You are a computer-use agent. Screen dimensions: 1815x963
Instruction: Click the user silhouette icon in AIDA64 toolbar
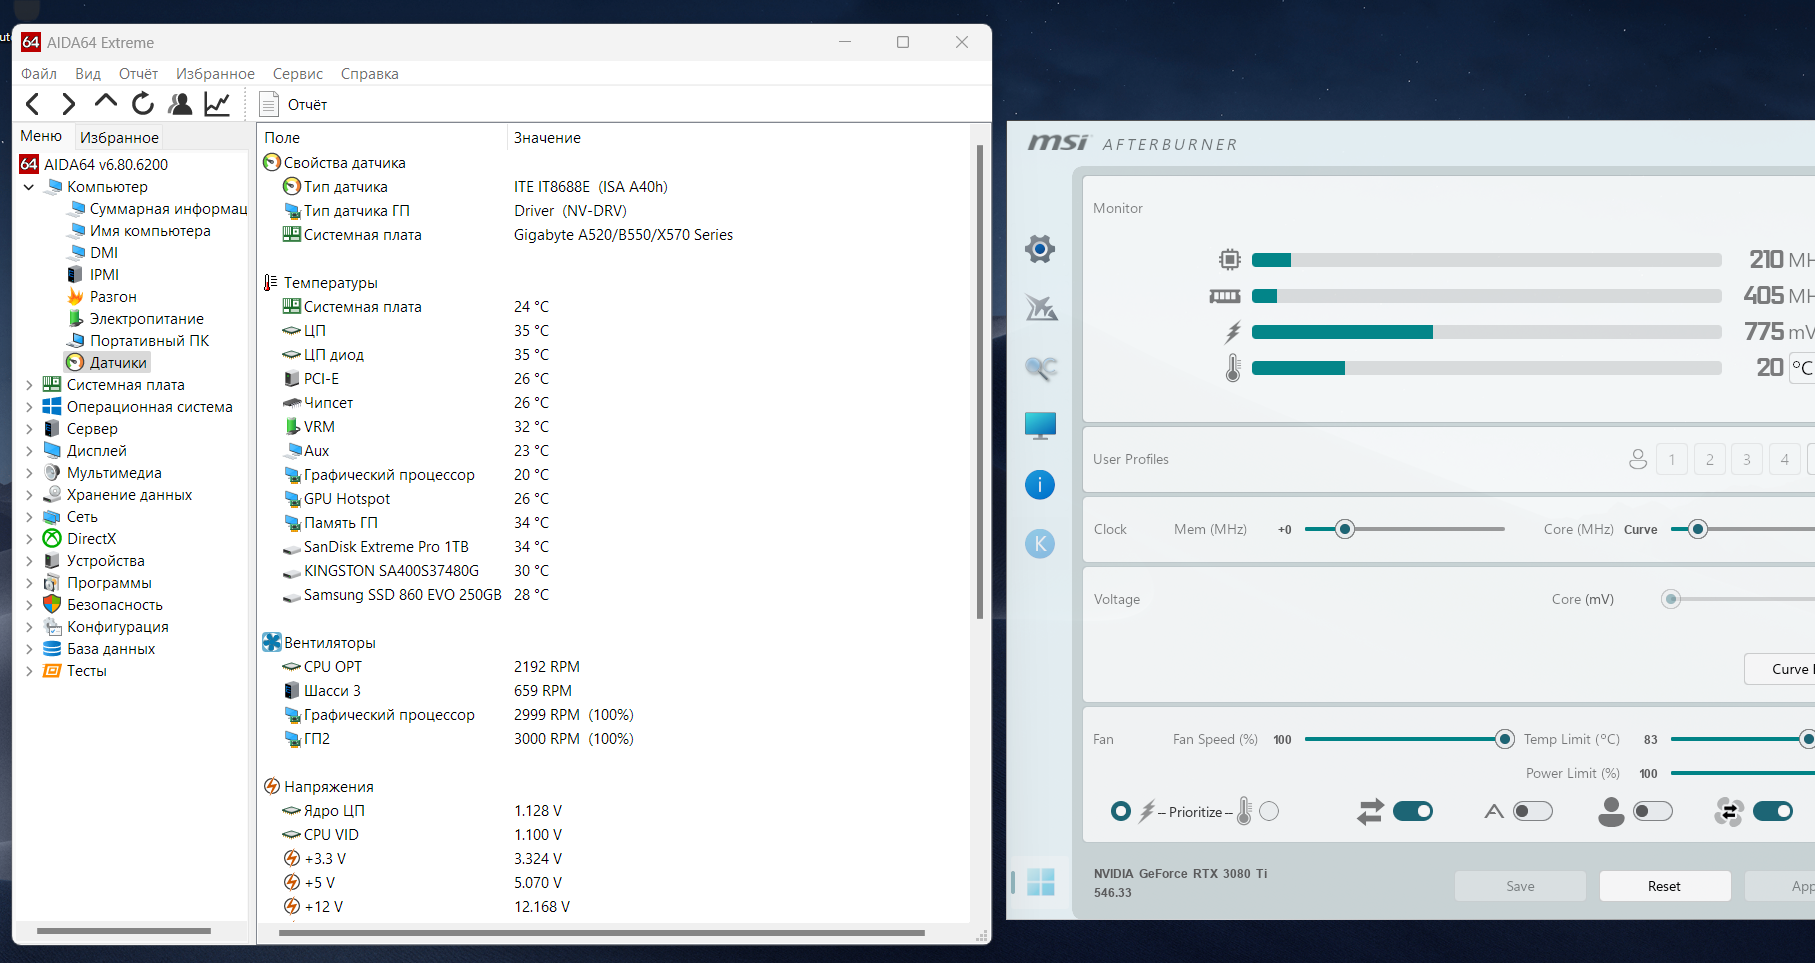[180, 104]
